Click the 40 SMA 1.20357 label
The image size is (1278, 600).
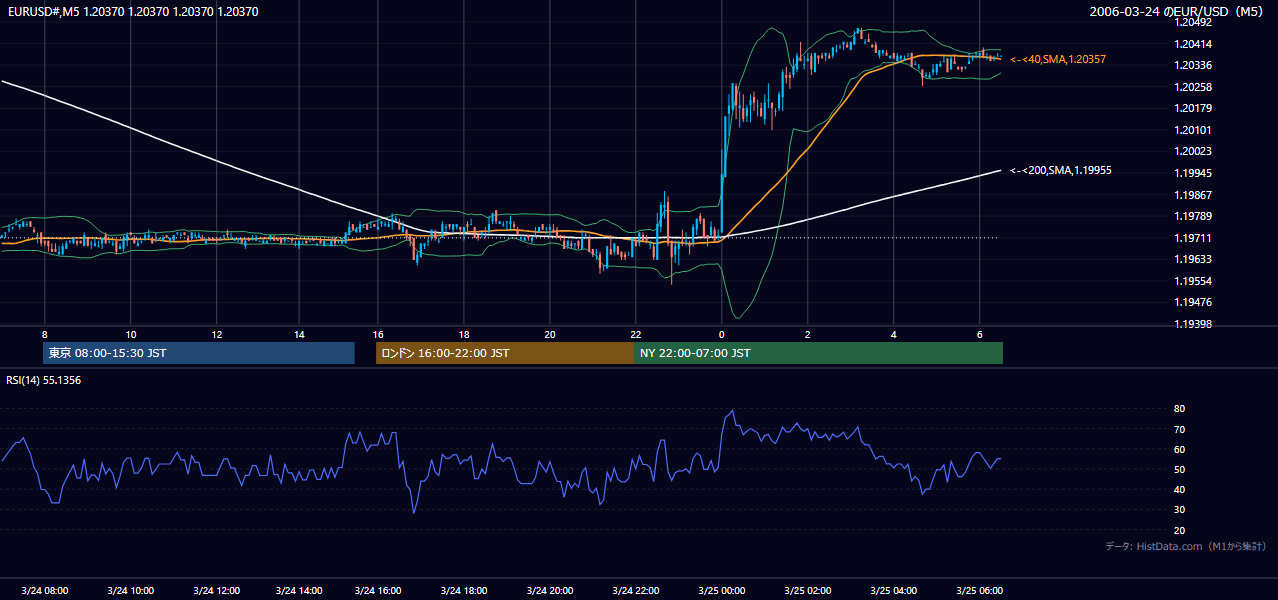[1058, 60]
